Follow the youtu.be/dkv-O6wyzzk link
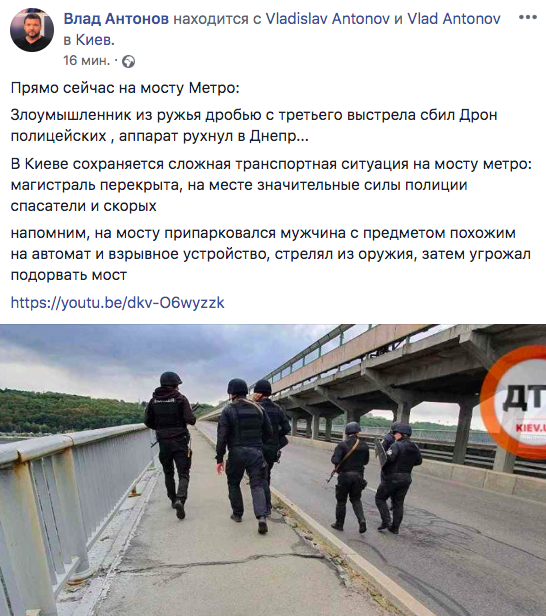The width and height of the screenshot is (546, 616). pyautogui.click(x=117, y=302)
